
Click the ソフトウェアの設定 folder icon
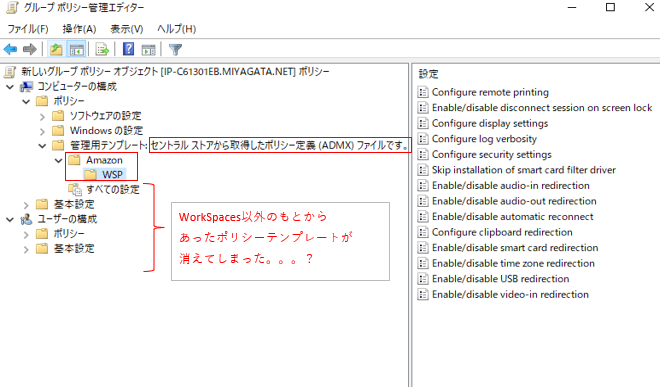58,116
